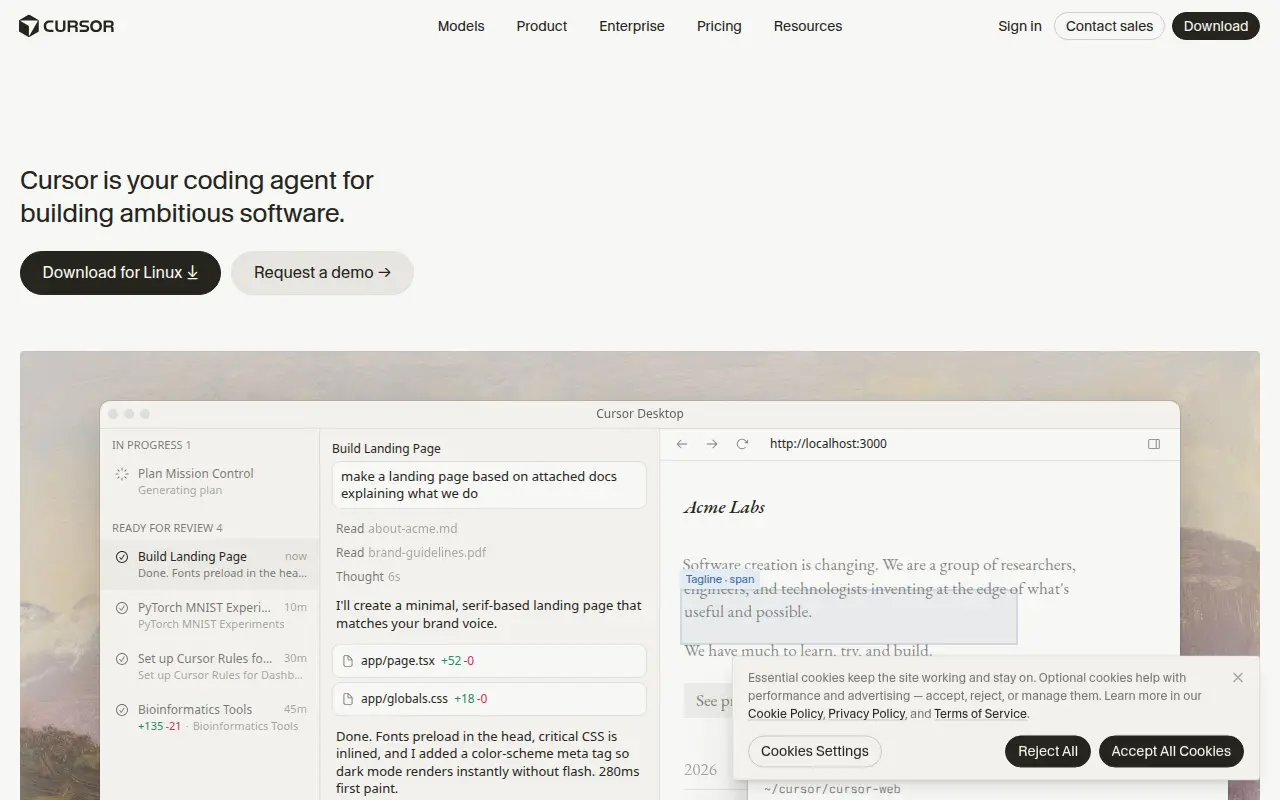This screenshot has height=800, width=1280.
Task: Click the Acme Labs heading in preview
Action: (724, 507)
